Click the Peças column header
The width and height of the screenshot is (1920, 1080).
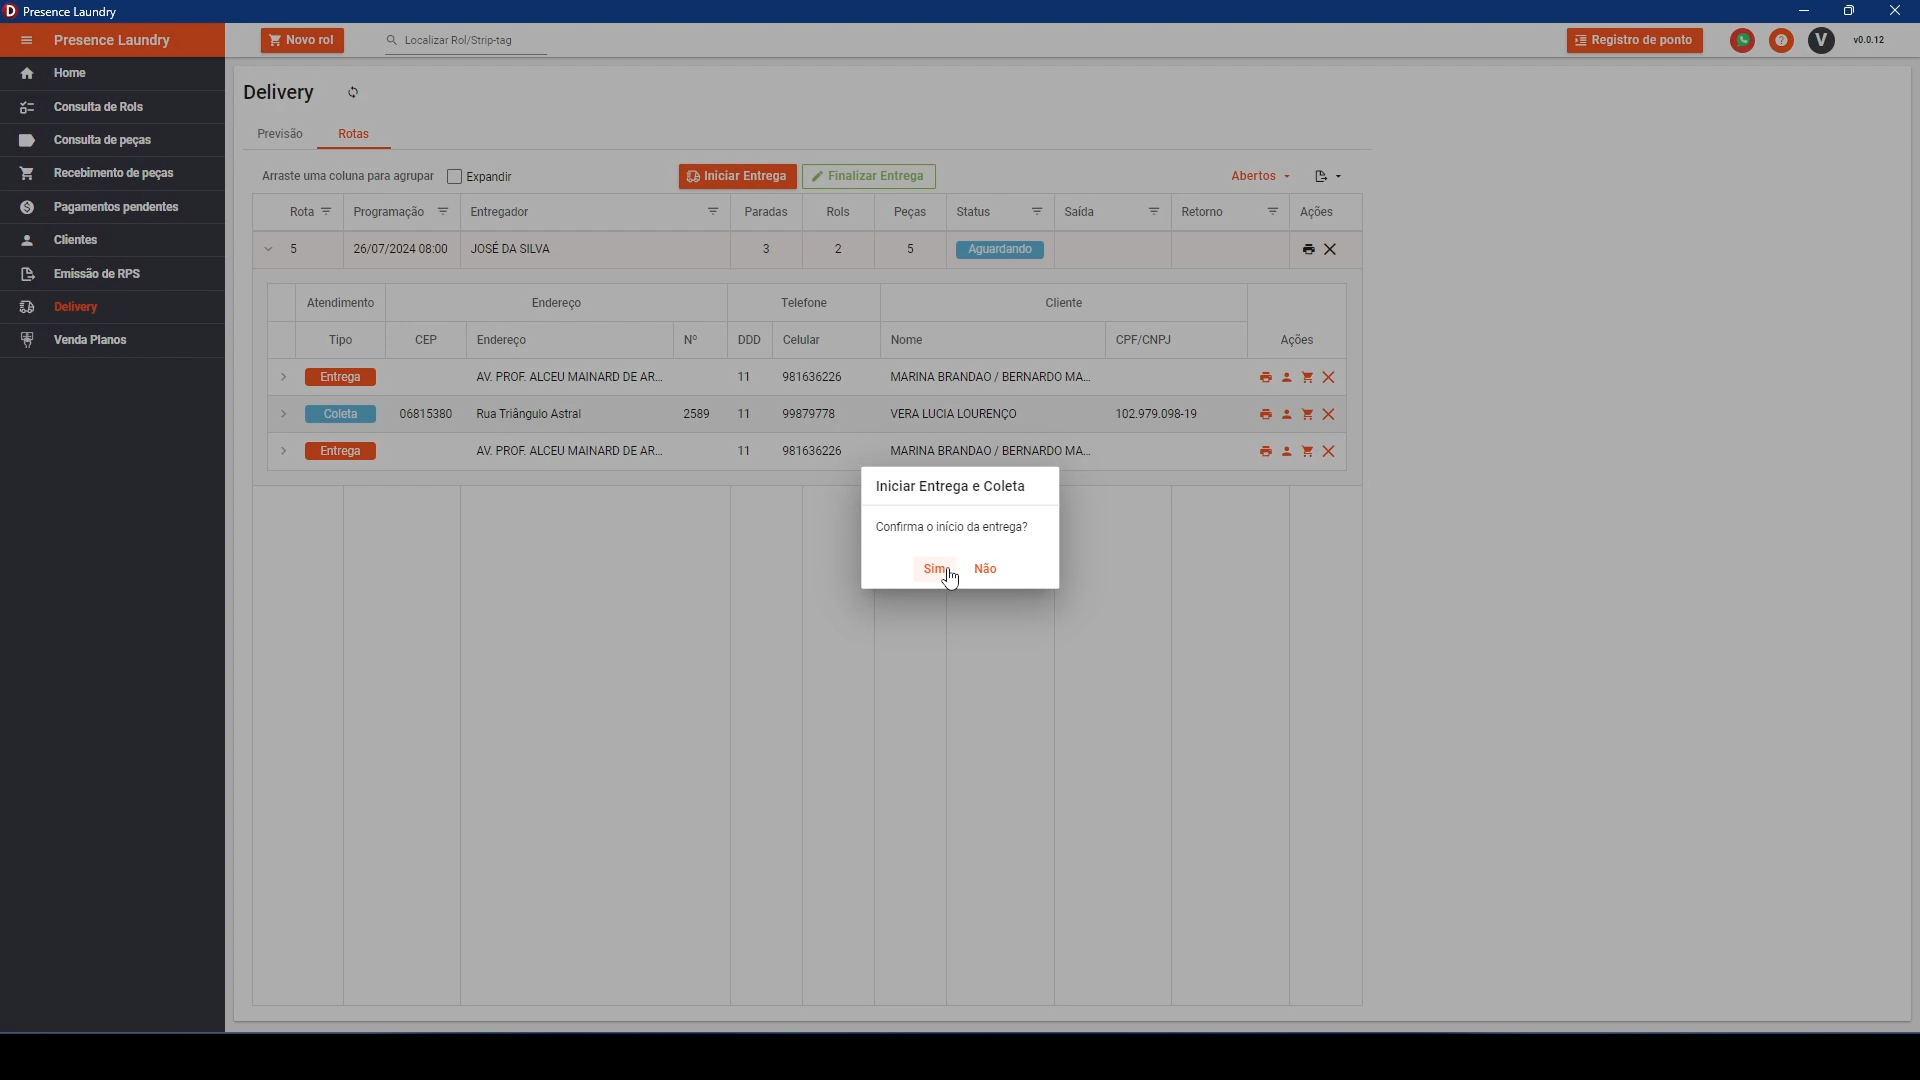[910, 212]
